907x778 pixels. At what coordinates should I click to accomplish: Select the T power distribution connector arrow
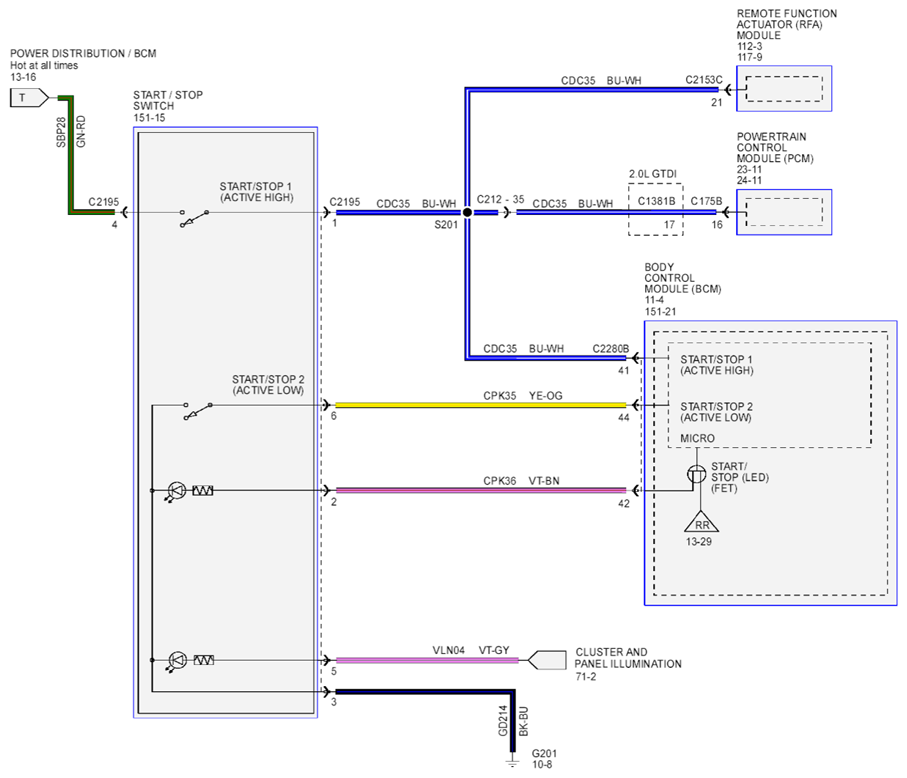tap(29, 98)
